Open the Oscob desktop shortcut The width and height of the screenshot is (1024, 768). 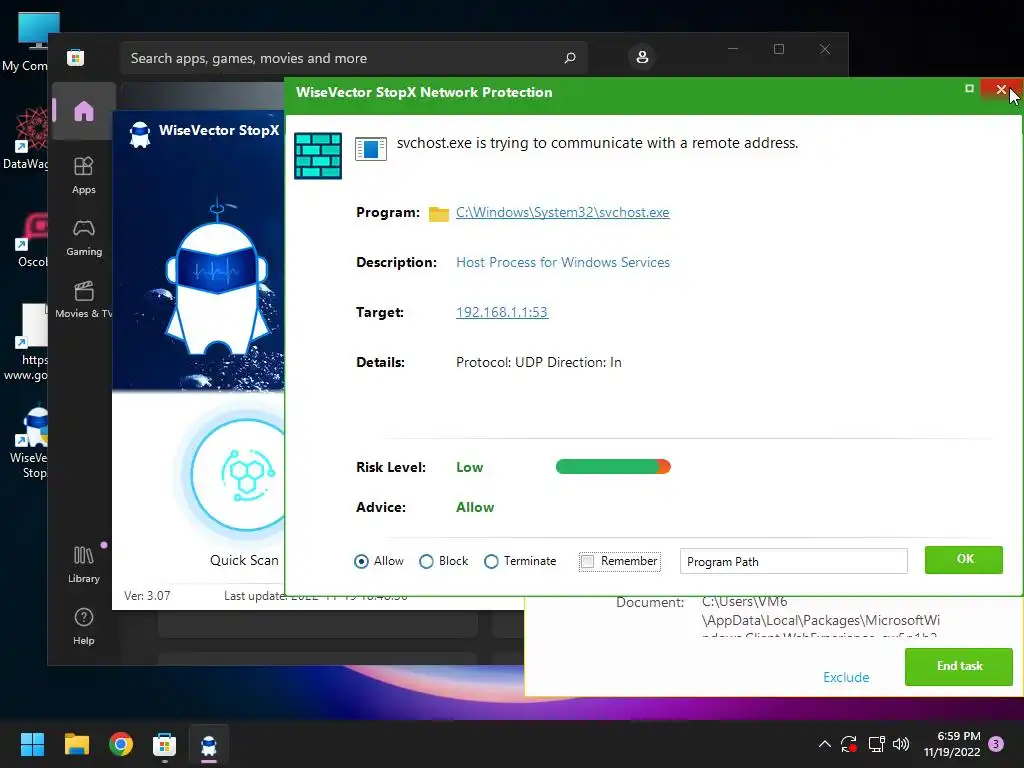pyautogui.click(x=31, y=240)
